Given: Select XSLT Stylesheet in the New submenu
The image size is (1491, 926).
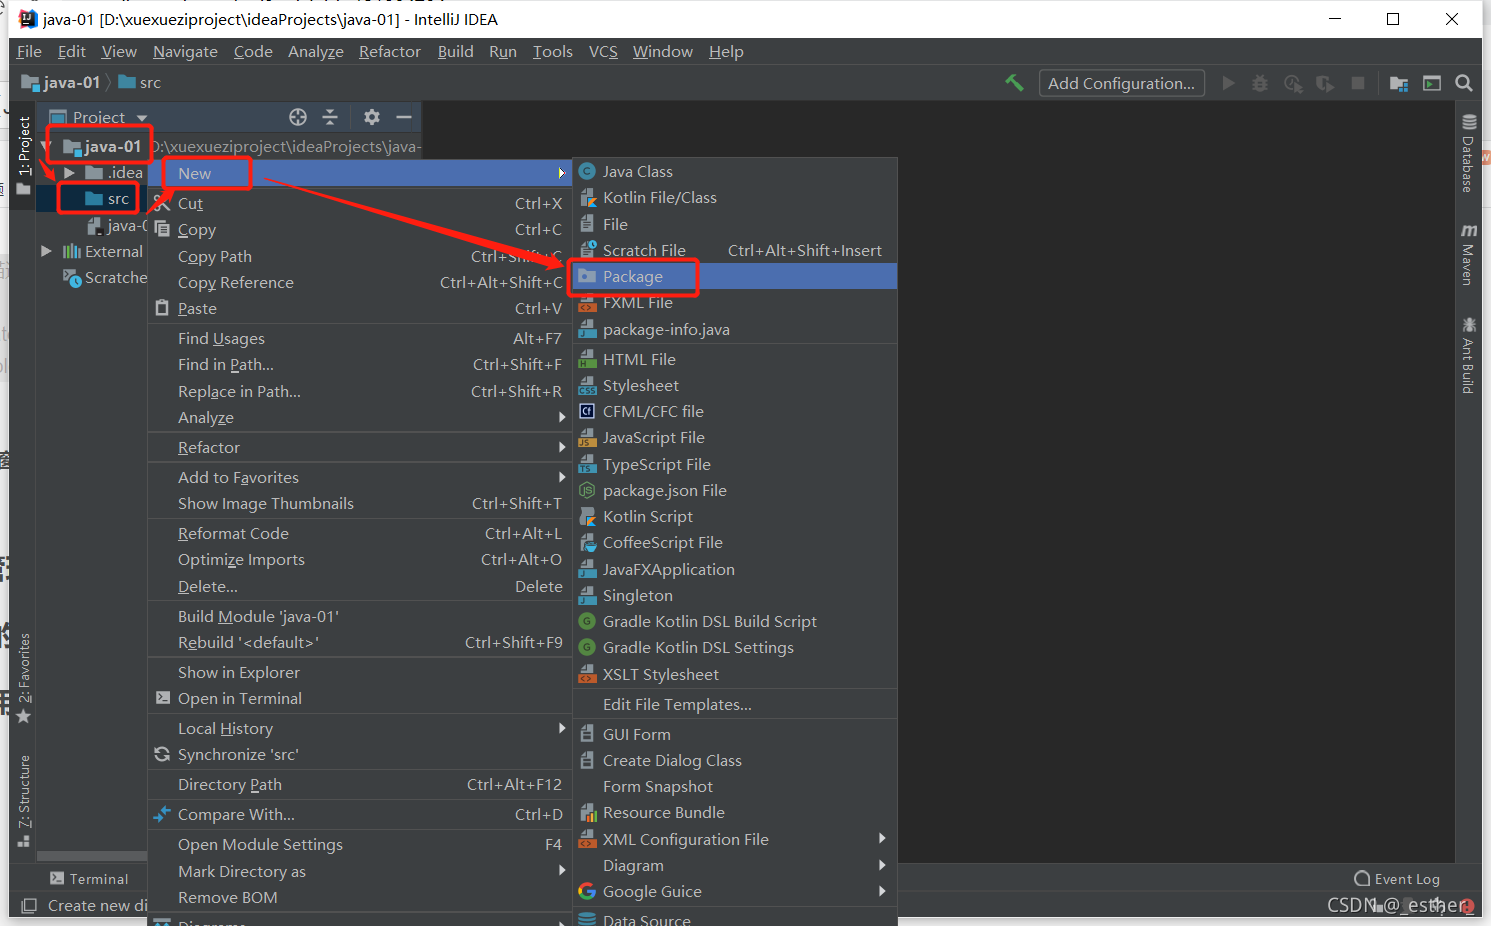Looking at the screenshot, I should 735,674.
